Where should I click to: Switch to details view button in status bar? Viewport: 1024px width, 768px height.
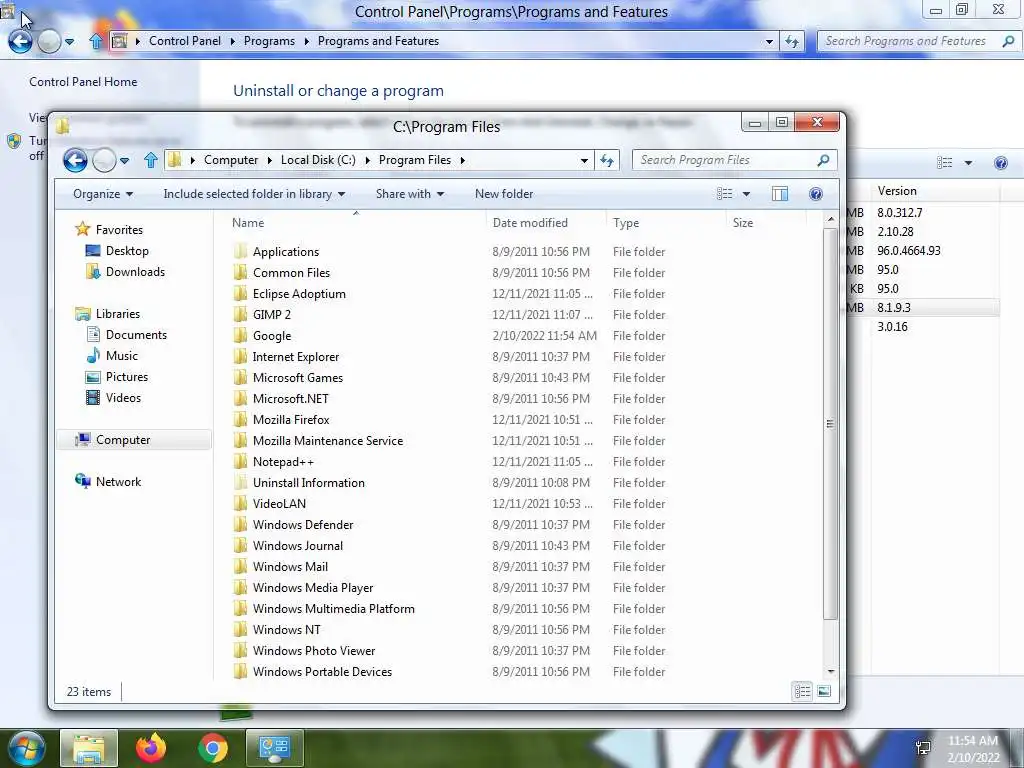pos(803,691)
